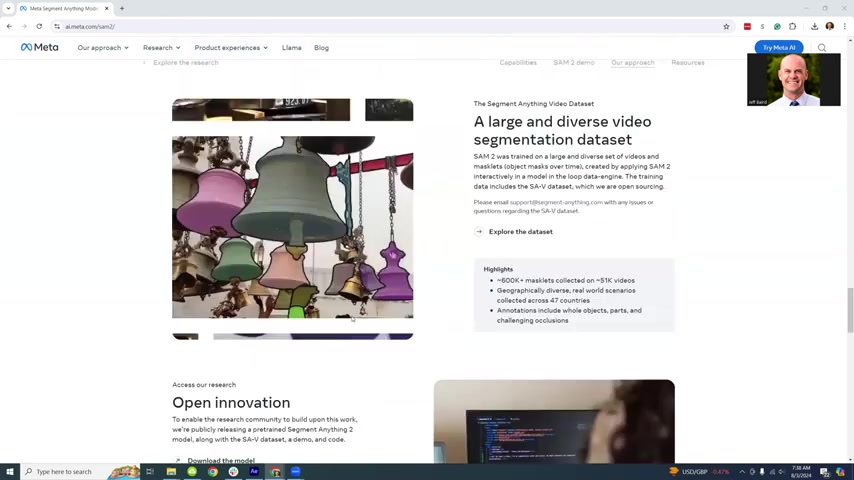Click the '~600K+ masklets collected' highlight bullet
The width and height of the screenshot is (854, 480).
565,281
